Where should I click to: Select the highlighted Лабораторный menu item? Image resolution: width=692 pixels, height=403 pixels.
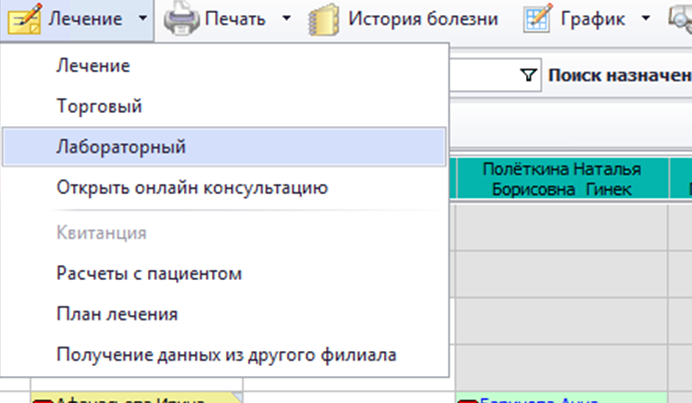pyautogui.click(x=120, y=146)
